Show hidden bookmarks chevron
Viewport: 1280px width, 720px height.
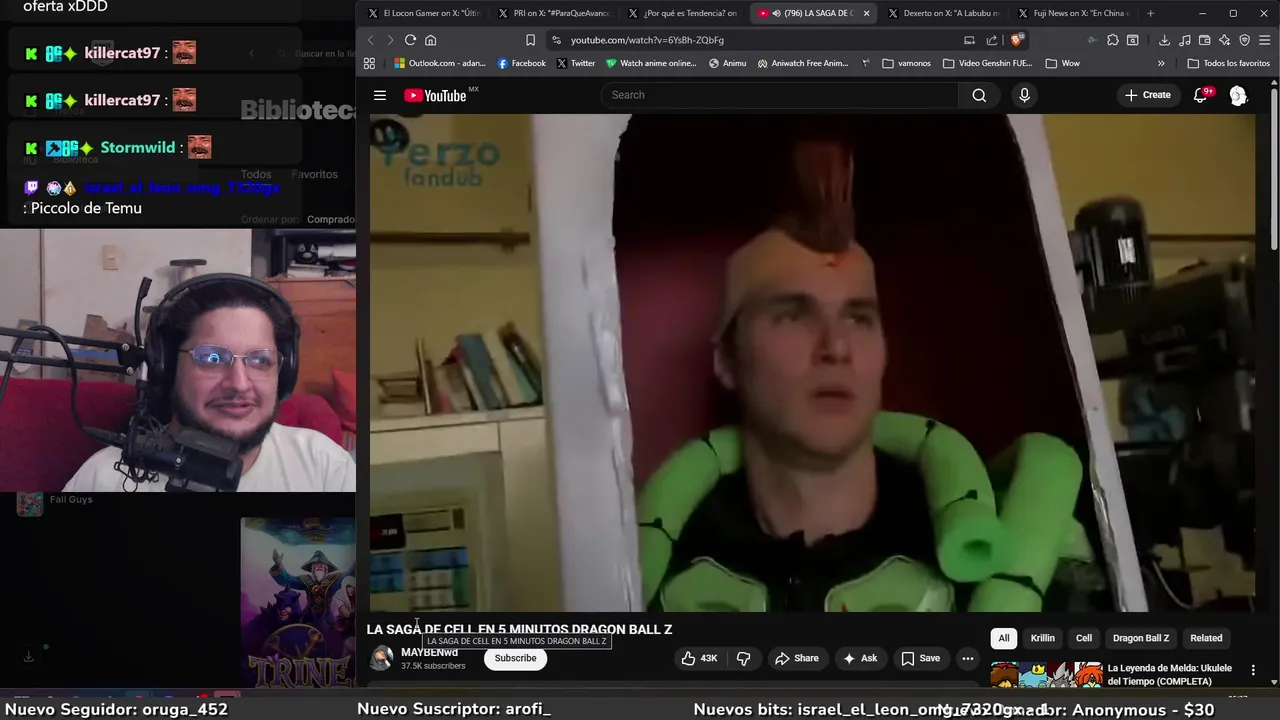pos(1161,63)
